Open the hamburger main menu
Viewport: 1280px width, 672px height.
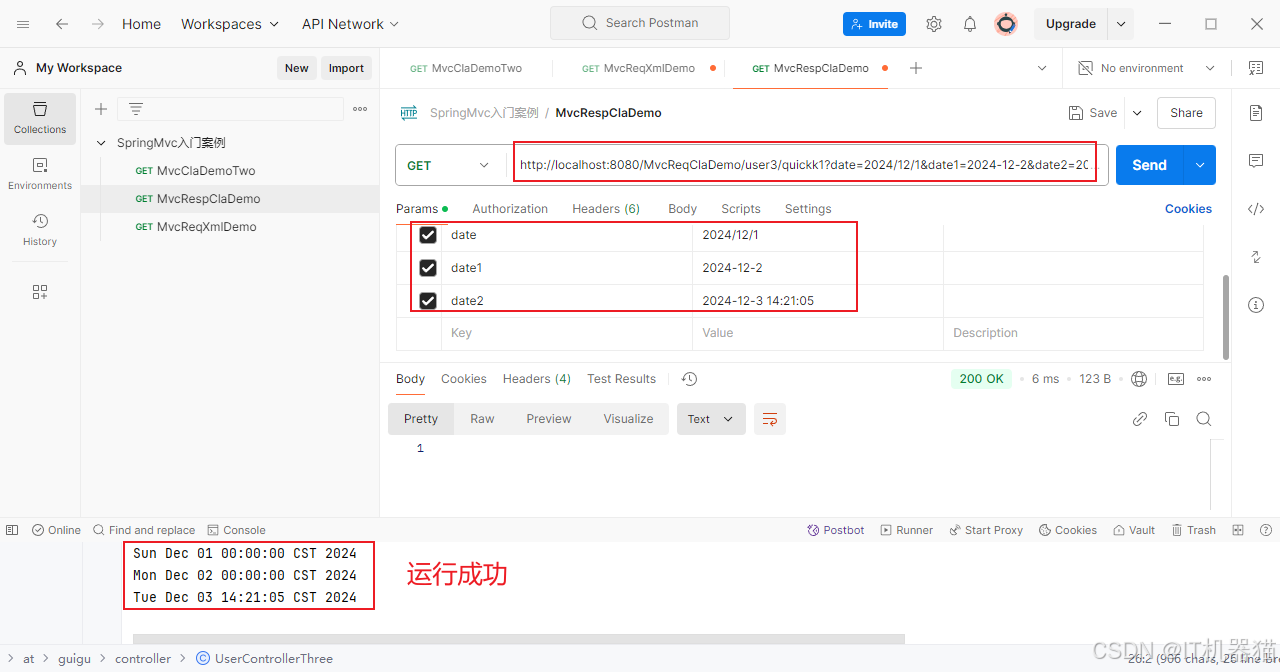click(x=23, y=24)
